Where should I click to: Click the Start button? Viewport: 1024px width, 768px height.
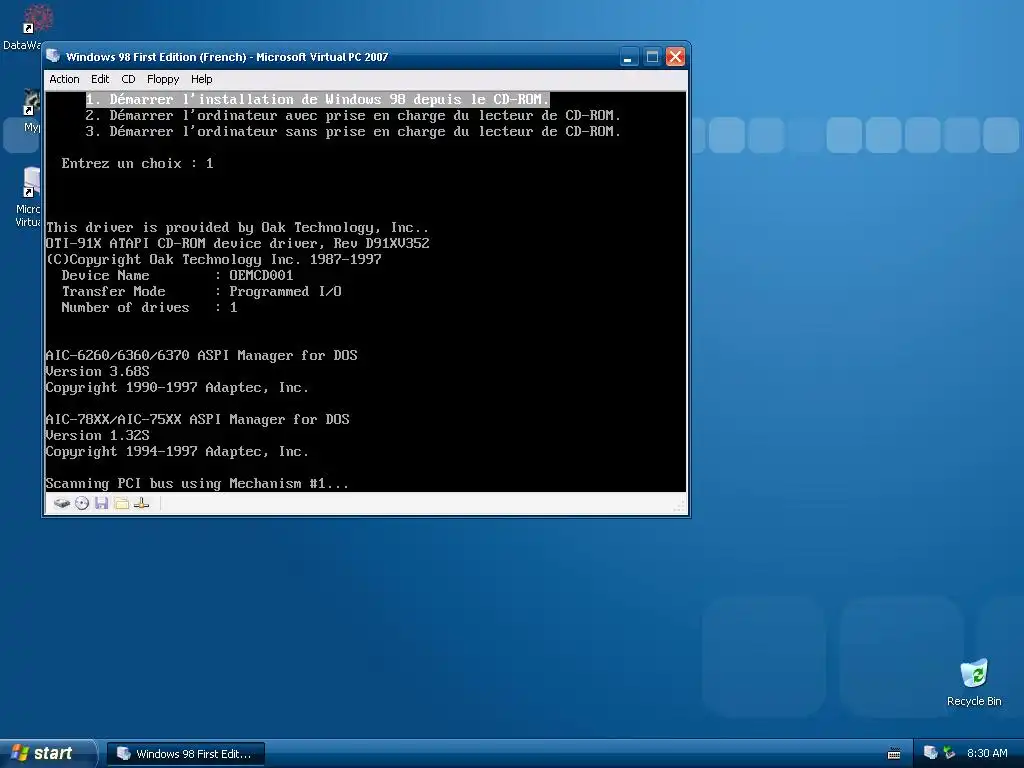[47, 754]
